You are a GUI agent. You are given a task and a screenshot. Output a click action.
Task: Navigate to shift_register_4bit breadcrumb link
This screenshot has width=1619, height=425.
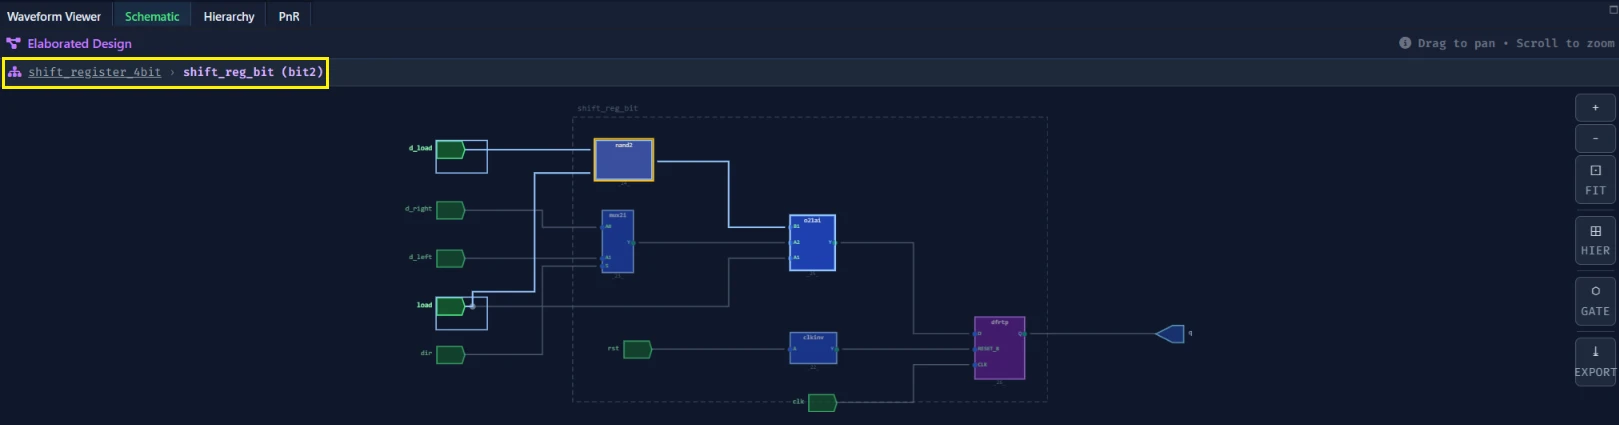pyautogui.click(x=94, y=72)
